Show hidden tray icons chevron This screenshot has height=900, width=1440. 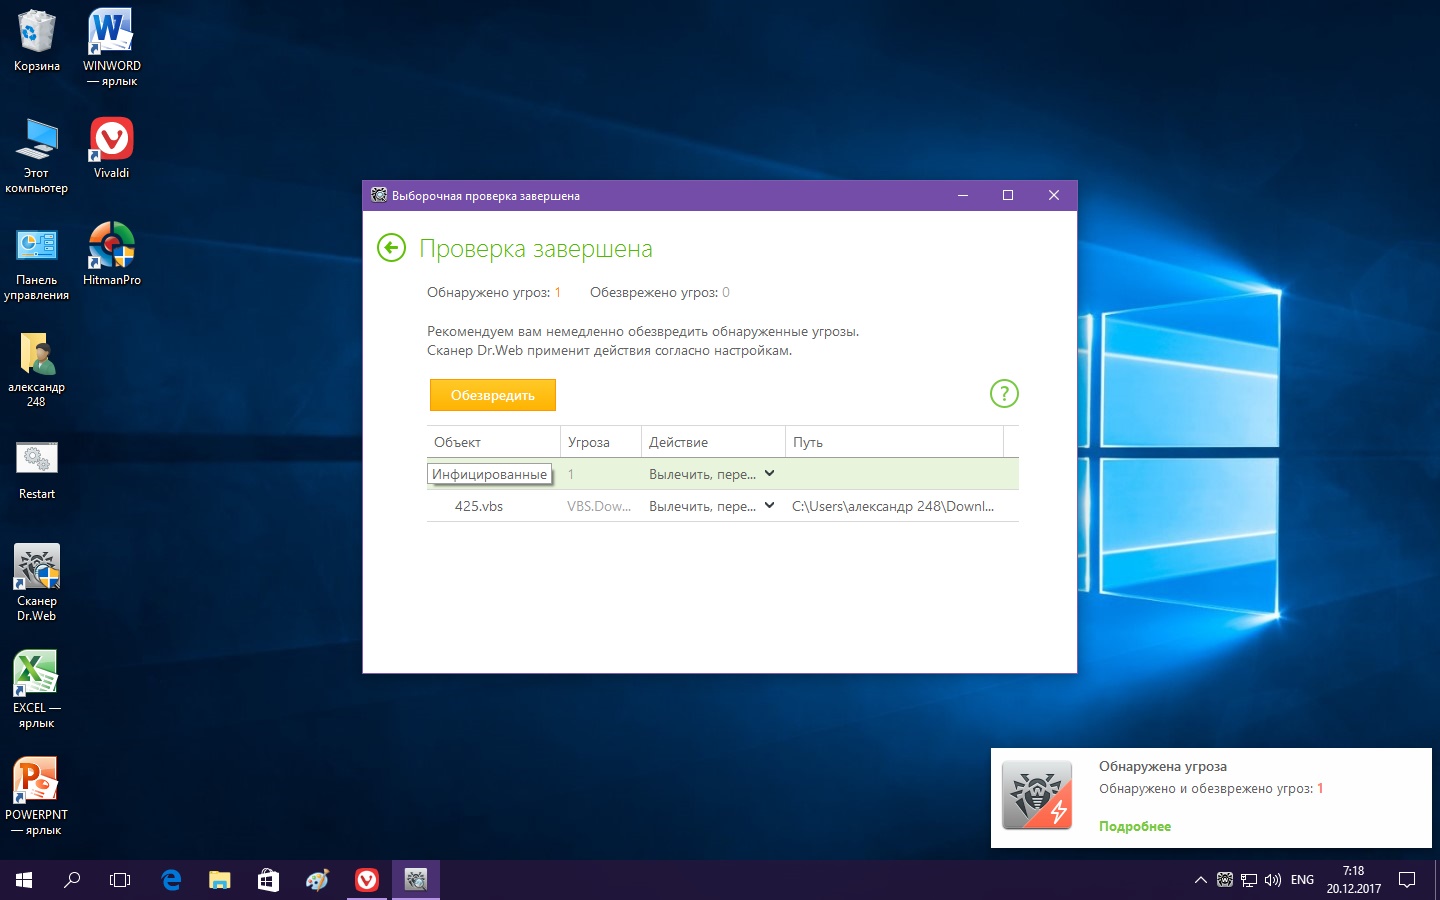pyautogui.click(x=1200, y=880)
